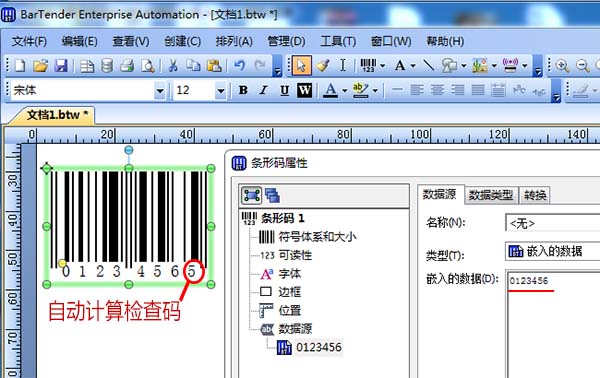The height and width of the screenshot is (378, 600).
Task: Open the font size dropdown showing 12
Action: (220, 91)
